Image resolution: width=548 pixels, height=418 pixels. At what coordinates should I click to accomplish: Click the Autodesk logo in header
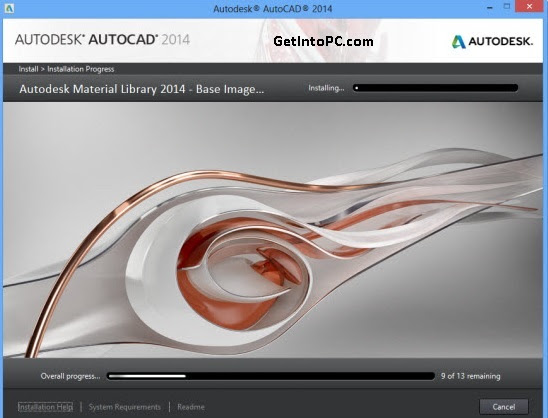[x=492, y=42]
